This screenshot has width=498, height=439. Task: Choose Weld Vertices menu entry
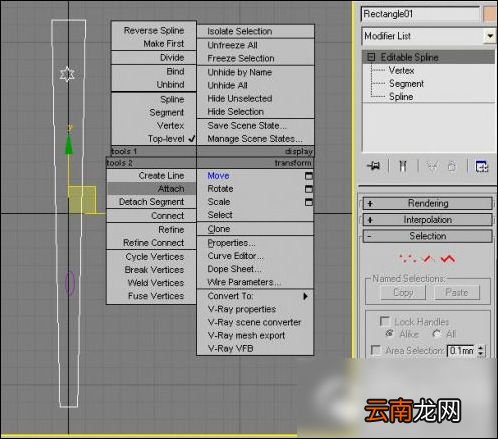pos(151,283)
